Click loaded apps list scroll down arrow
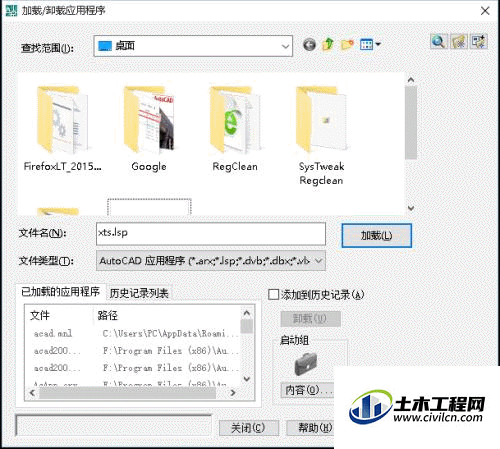This screenshot has width=500, height=449. [247, 379]
